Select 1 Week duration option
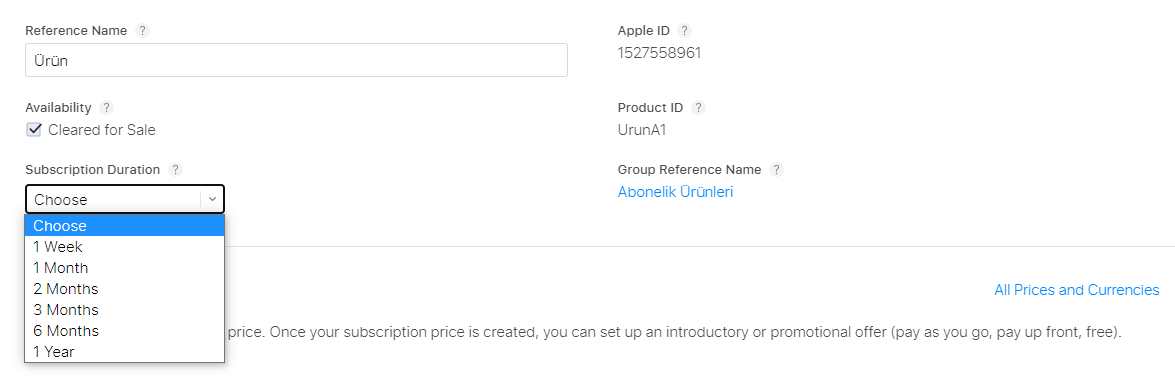 [x=124, y=247]
